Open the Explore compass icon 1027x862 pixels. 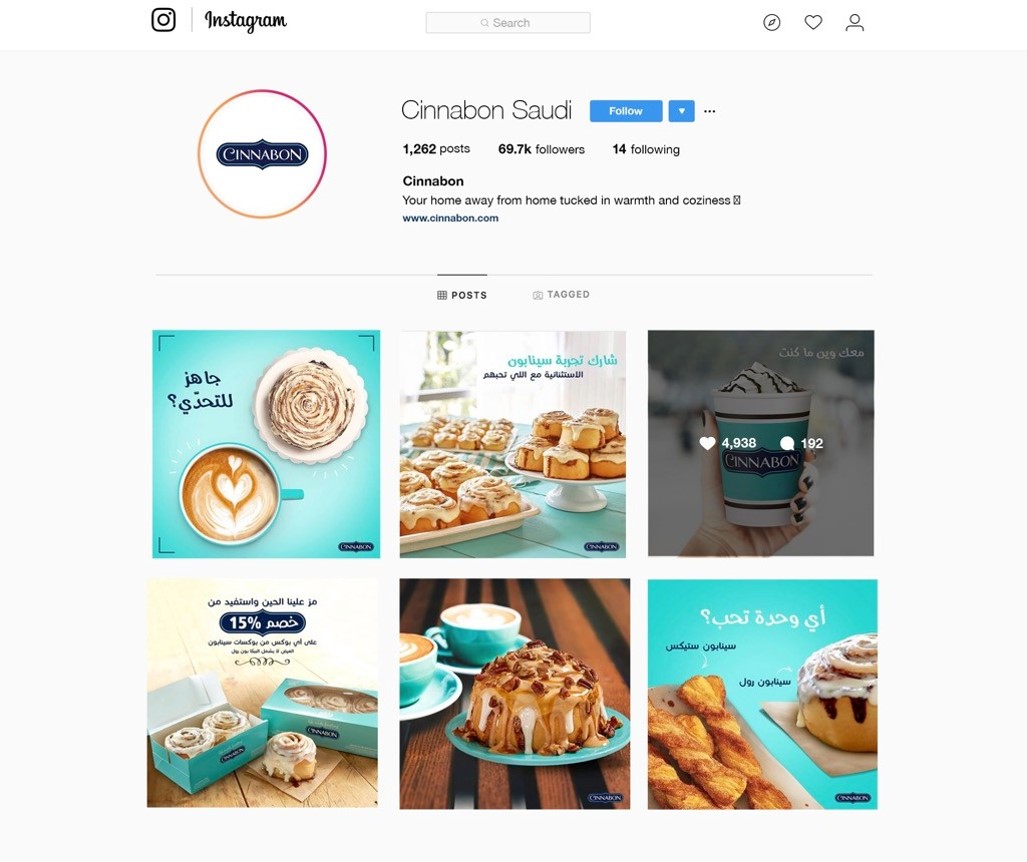click(772, 23)
